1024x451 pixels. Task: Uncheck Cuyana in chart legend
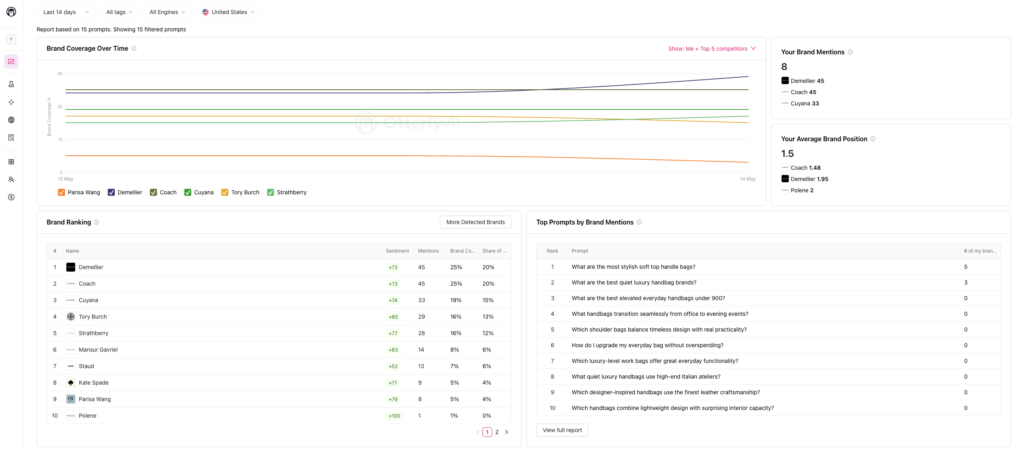(187, 193)
